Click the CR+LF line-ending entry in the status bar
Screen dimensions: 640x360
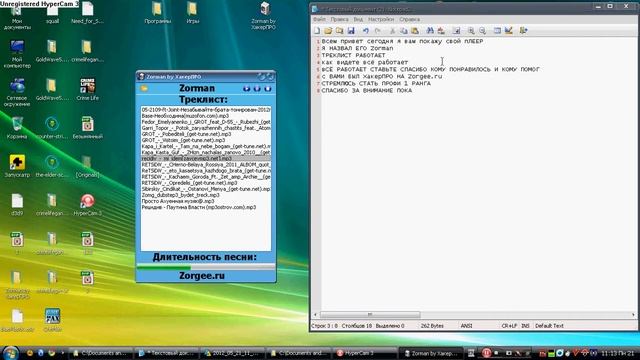pos(509,326)
